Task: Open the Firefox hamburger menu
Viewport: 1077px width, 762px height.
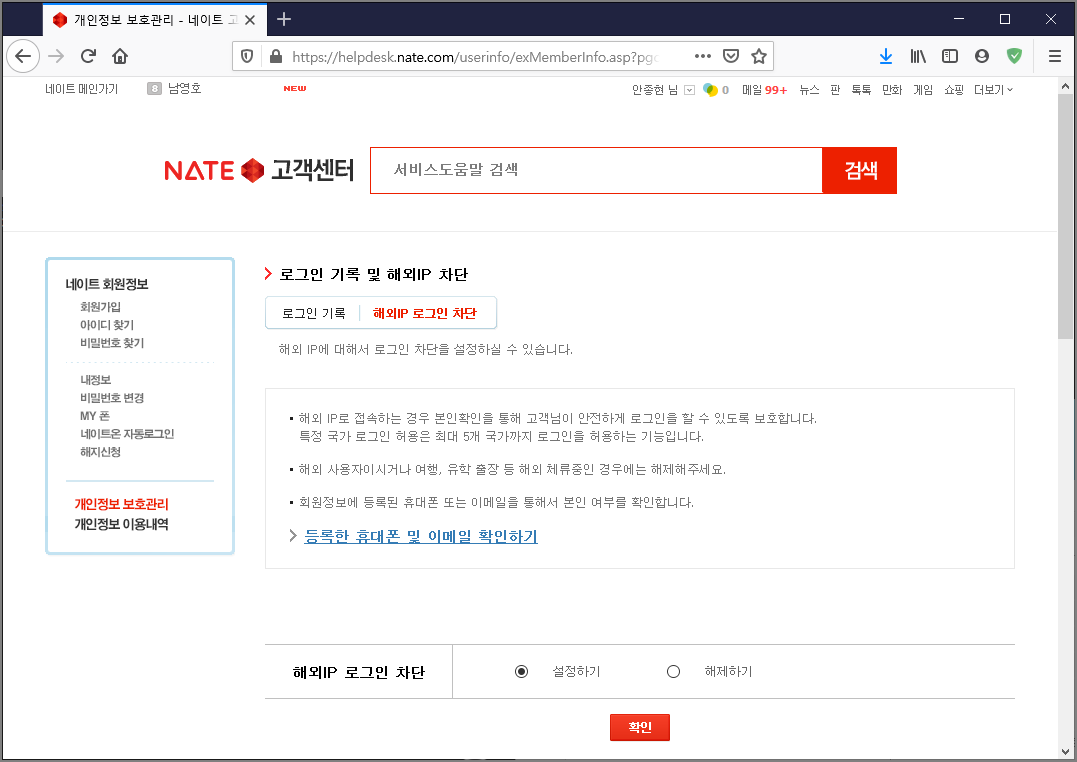Action: [1055, 56]
